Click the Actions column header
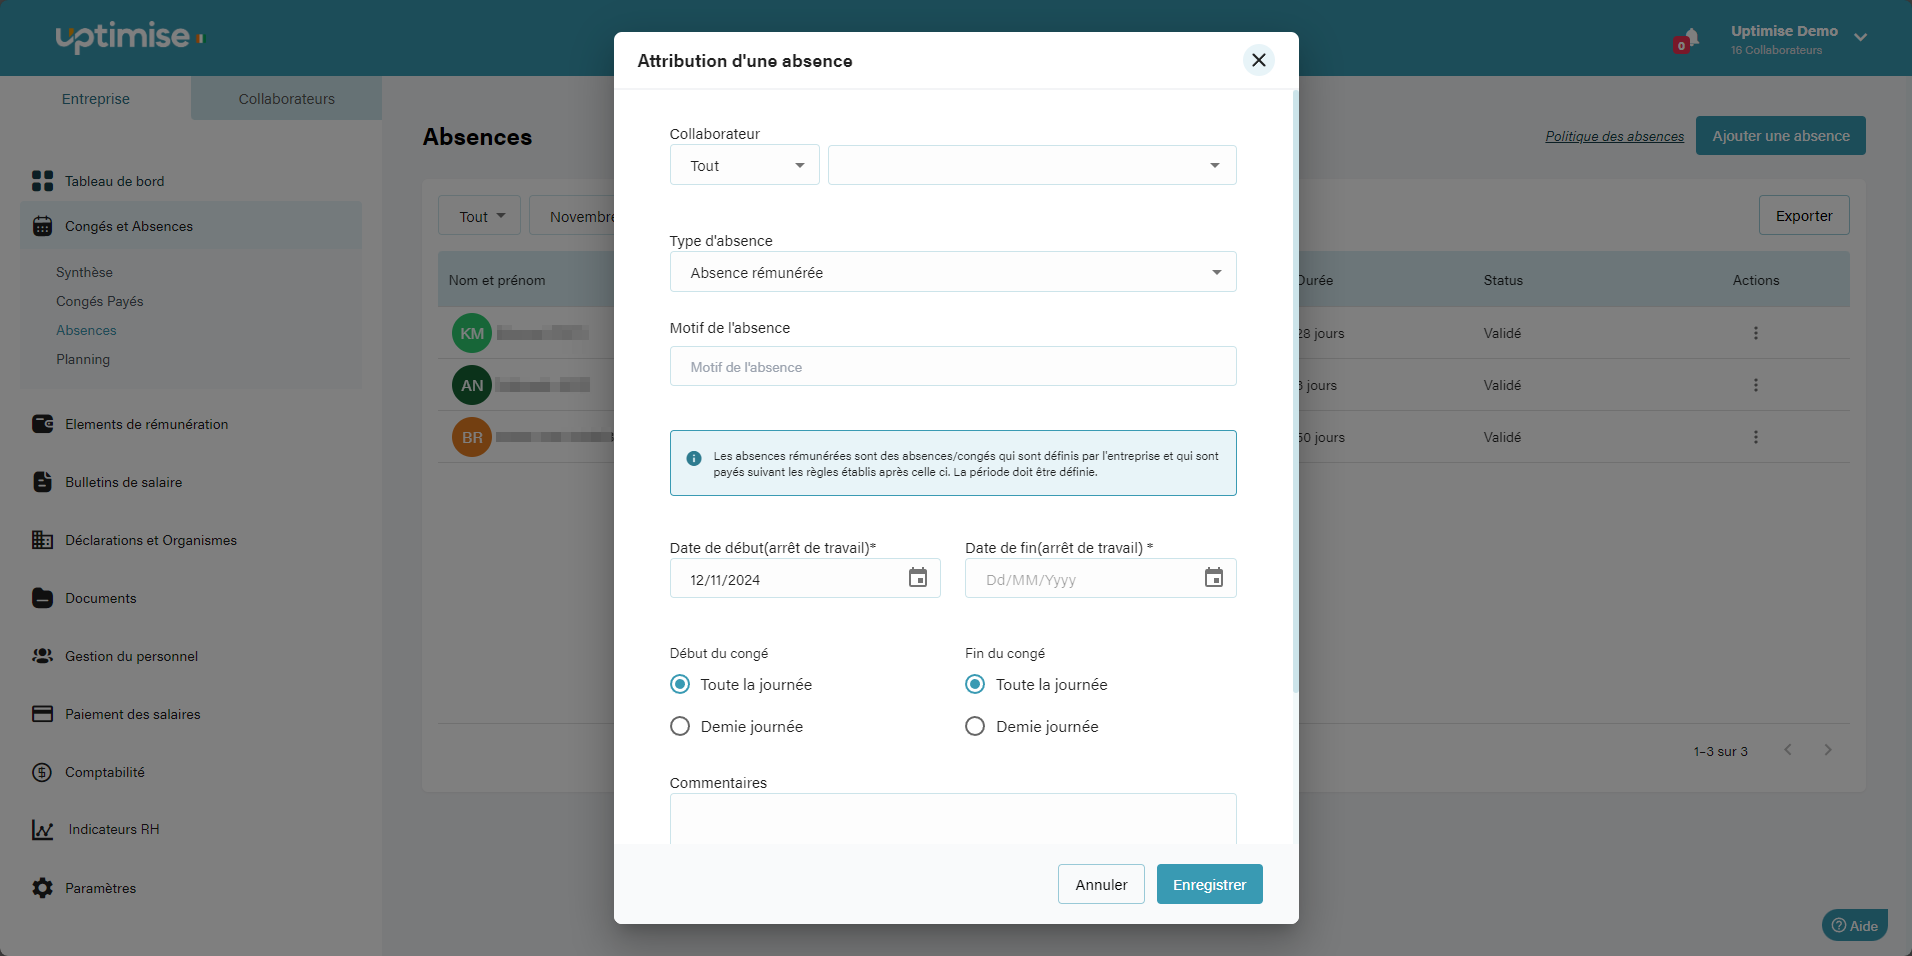 pos(1756,280)
